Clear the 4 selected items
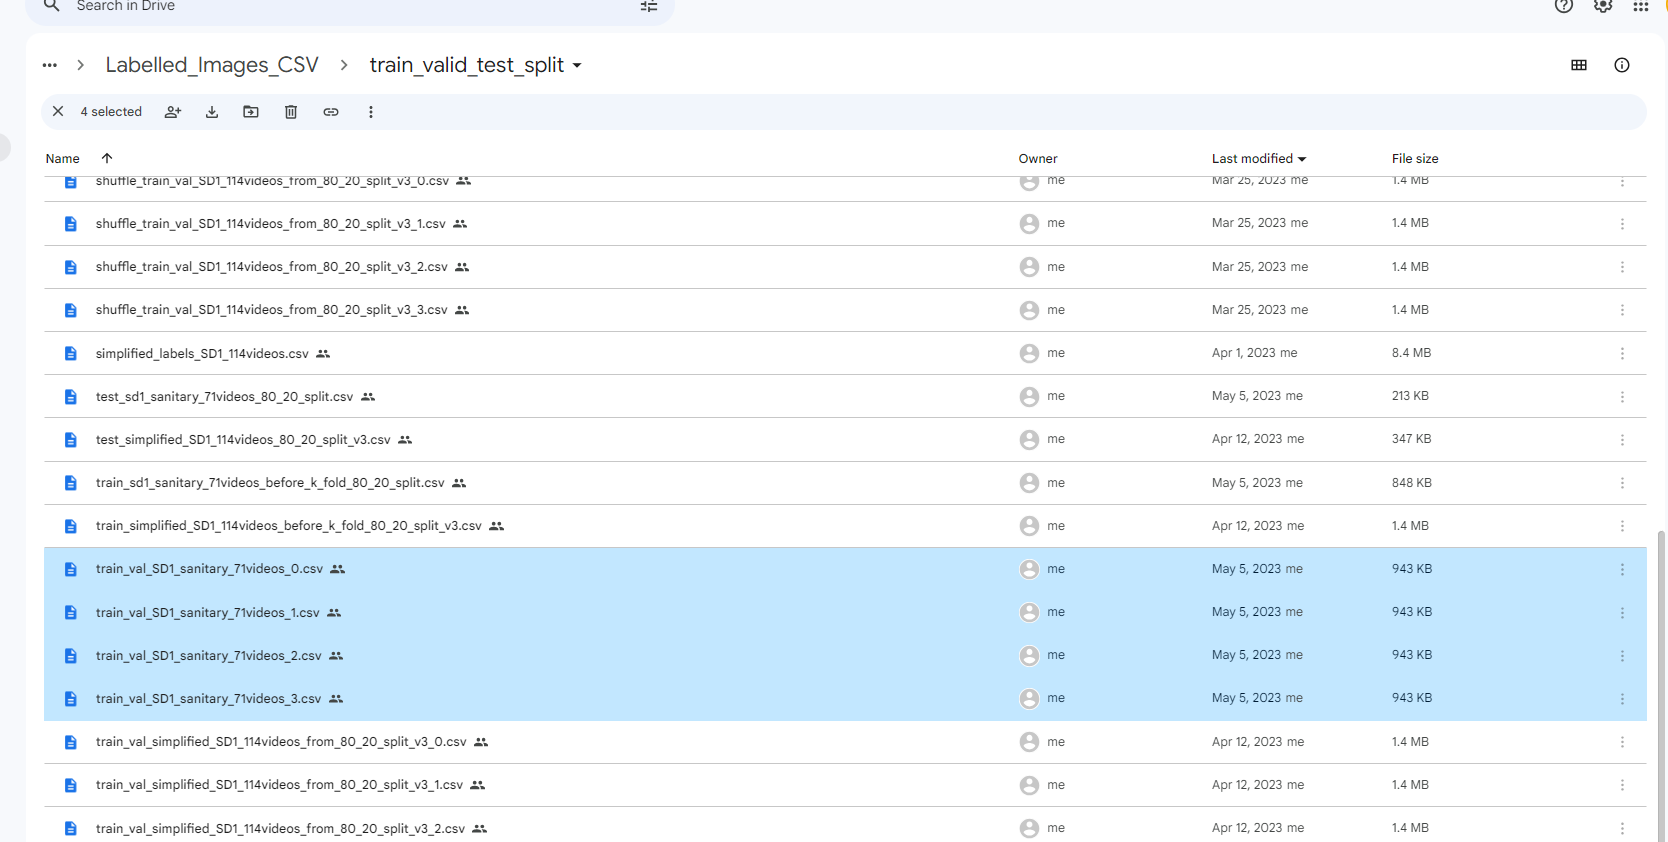The height and width of the screenshot is (842, 1668). click(x=58, y=112)
